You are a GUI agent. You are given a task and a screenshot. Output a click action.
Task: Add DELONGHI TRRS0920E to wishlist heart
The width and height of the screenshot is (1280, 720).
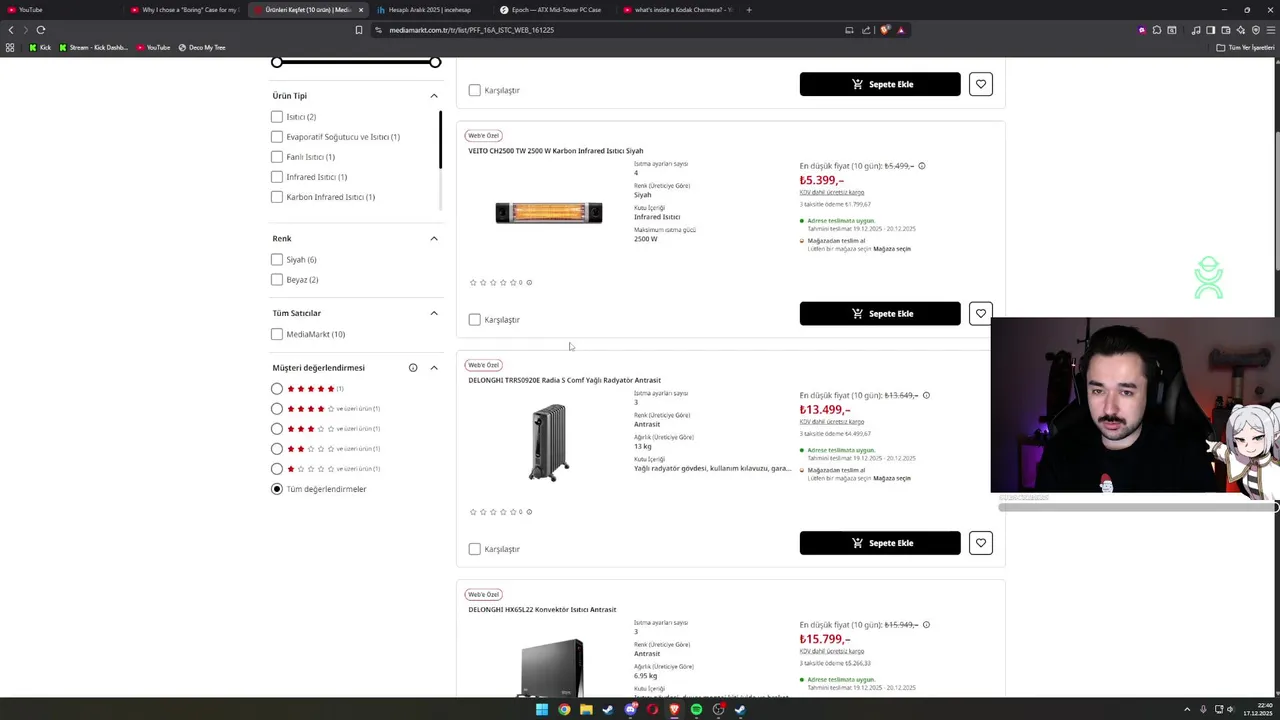tap(980, 543)
